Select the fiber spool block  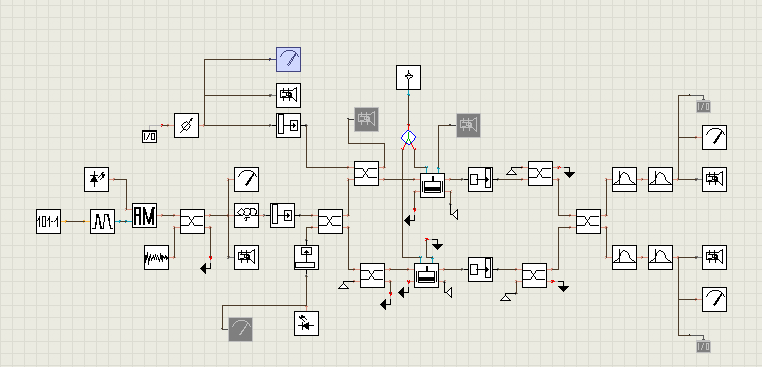click(246, 215)
